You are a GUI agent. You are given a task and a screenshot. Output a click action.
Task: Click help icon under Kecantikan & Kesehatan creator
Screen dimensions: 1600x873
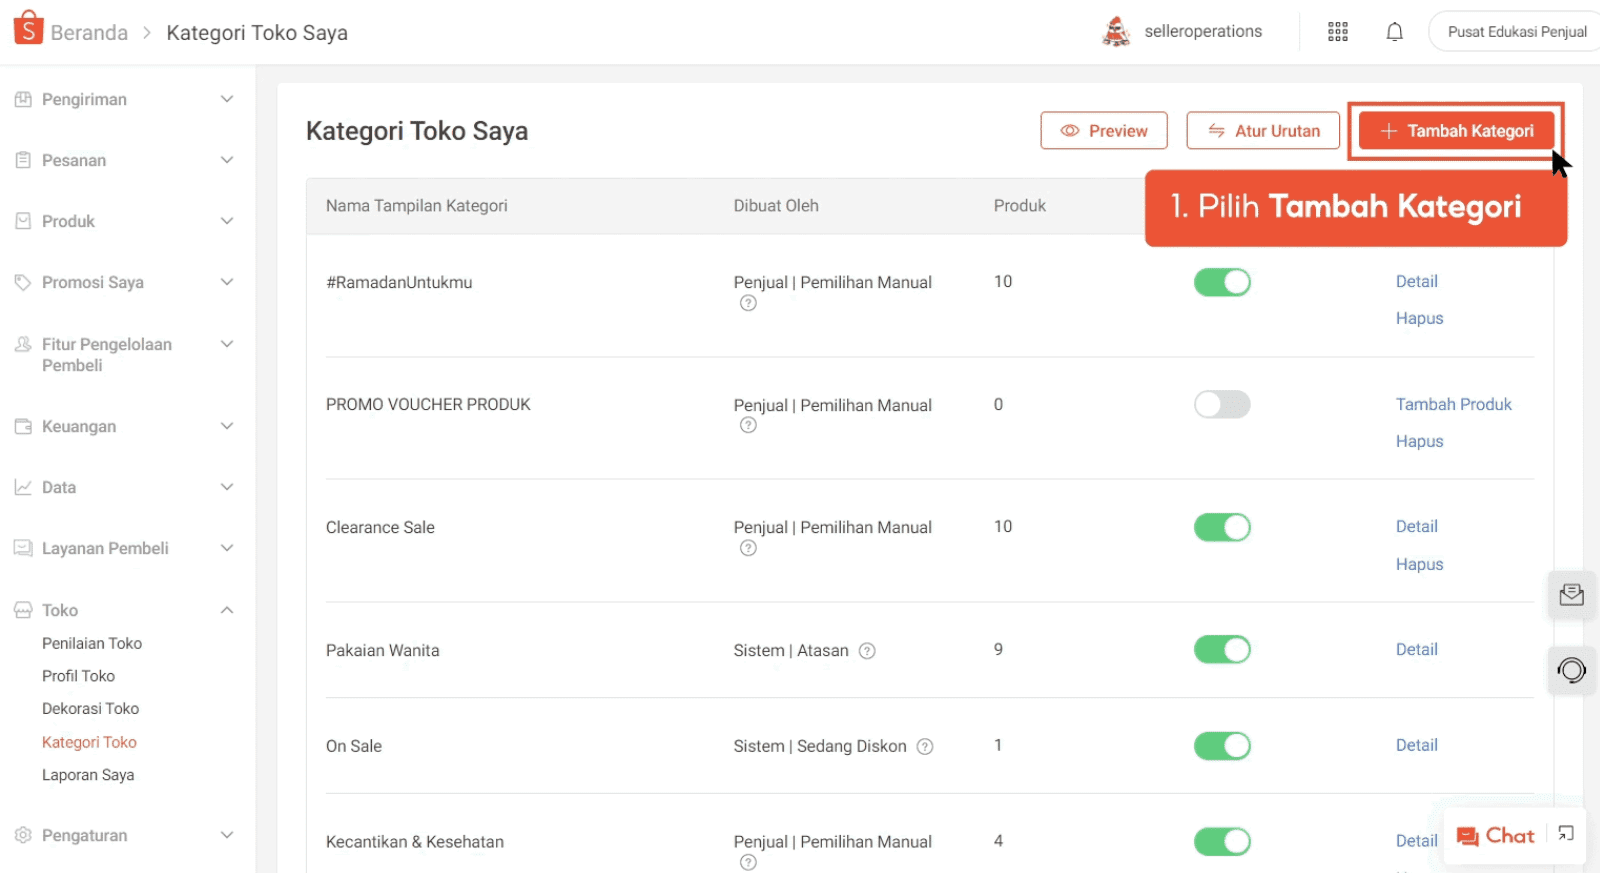[748, 862]
